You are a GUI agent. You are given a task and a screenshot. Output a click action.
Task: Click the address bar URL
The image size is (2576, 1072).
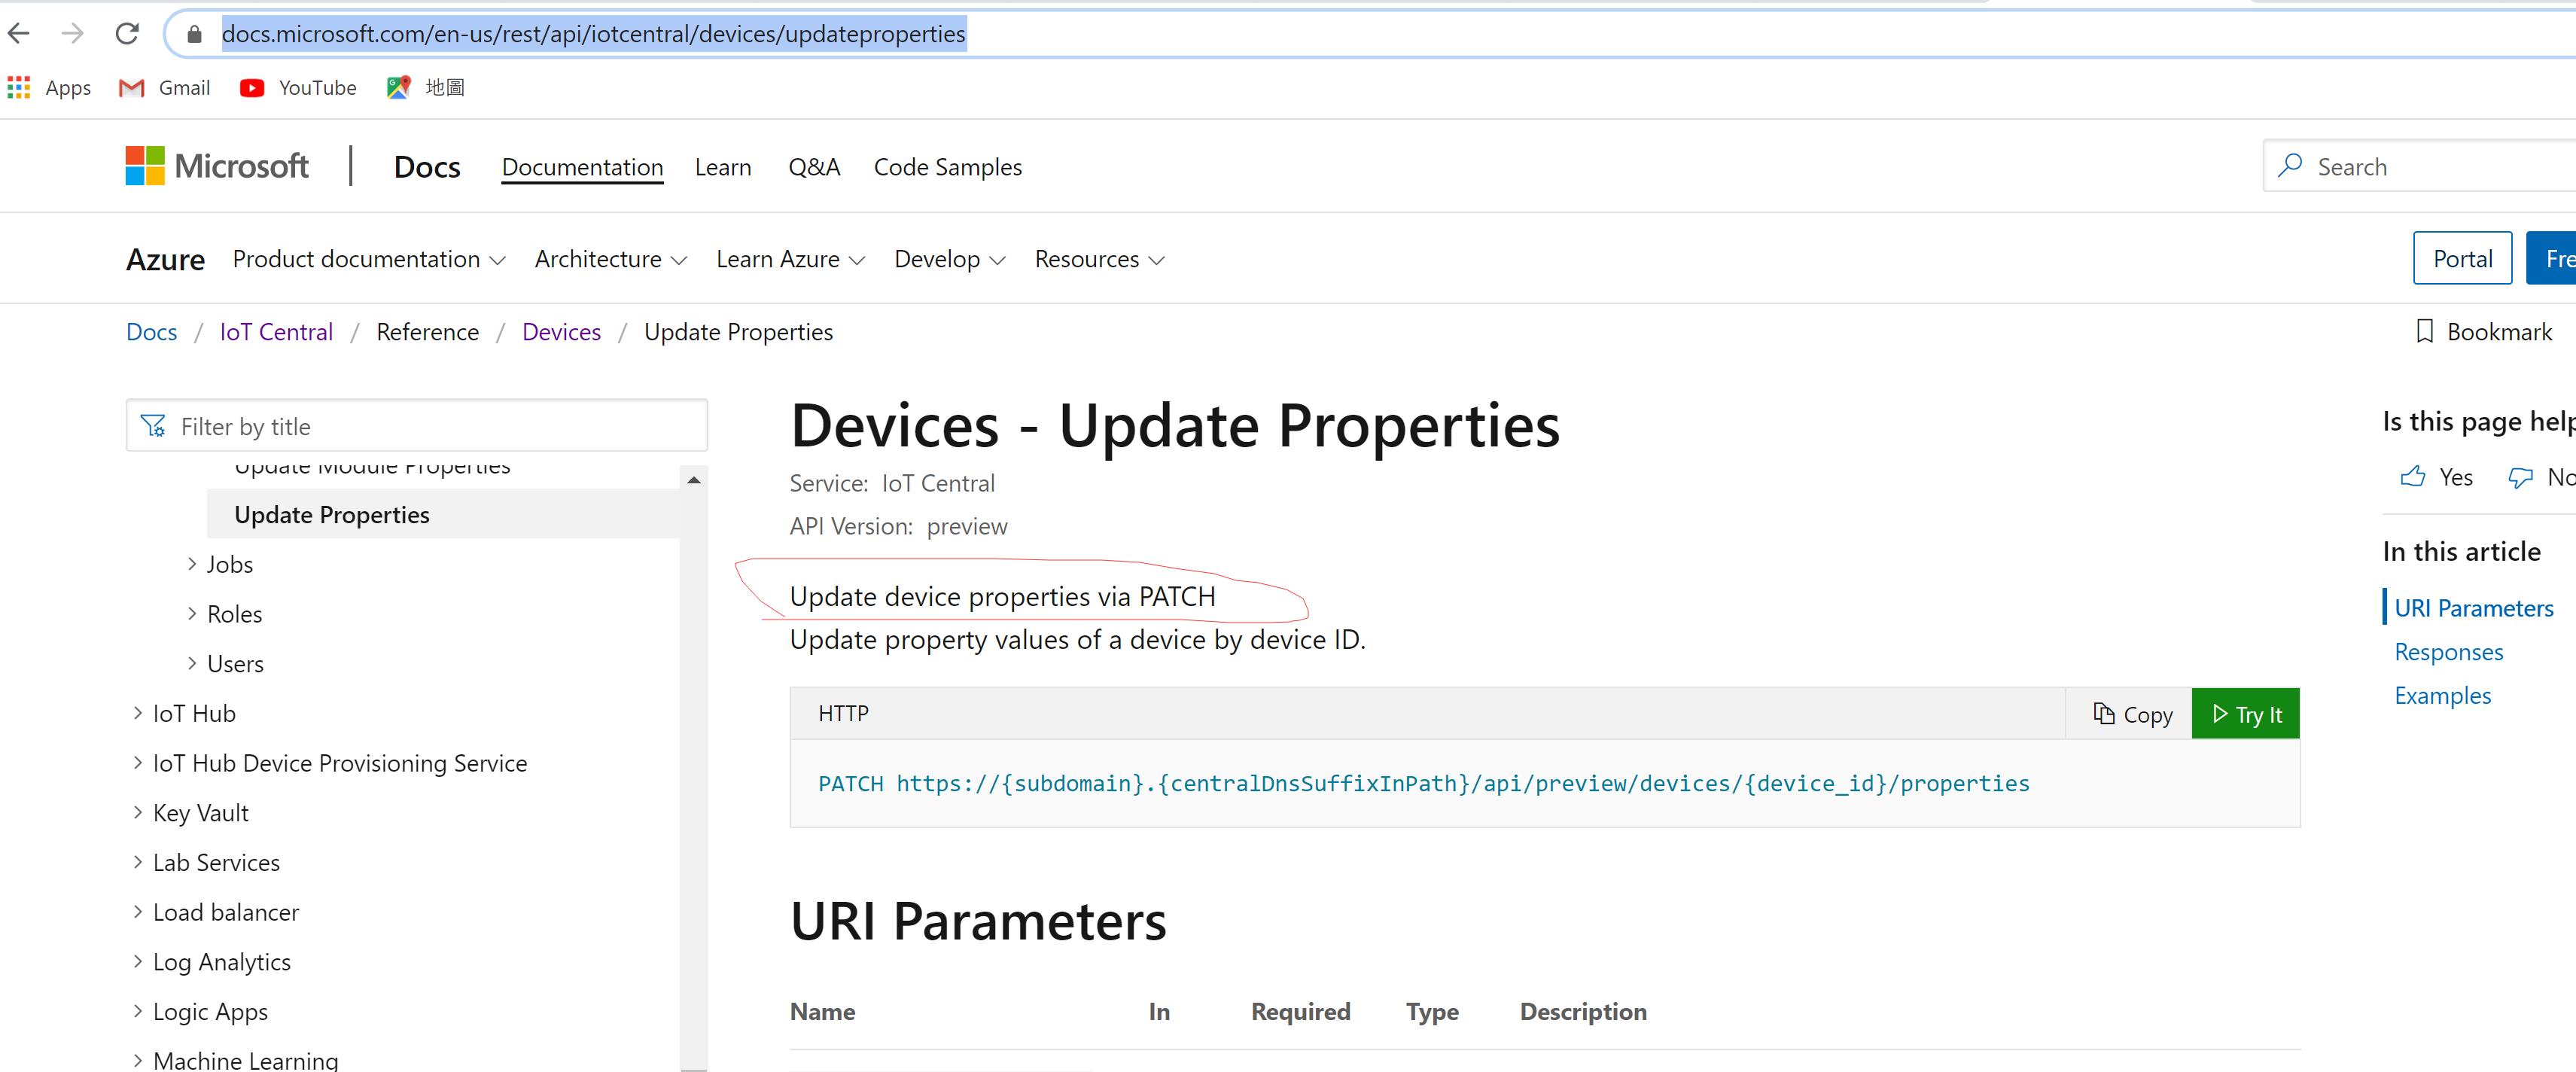(x=593, y=34)
